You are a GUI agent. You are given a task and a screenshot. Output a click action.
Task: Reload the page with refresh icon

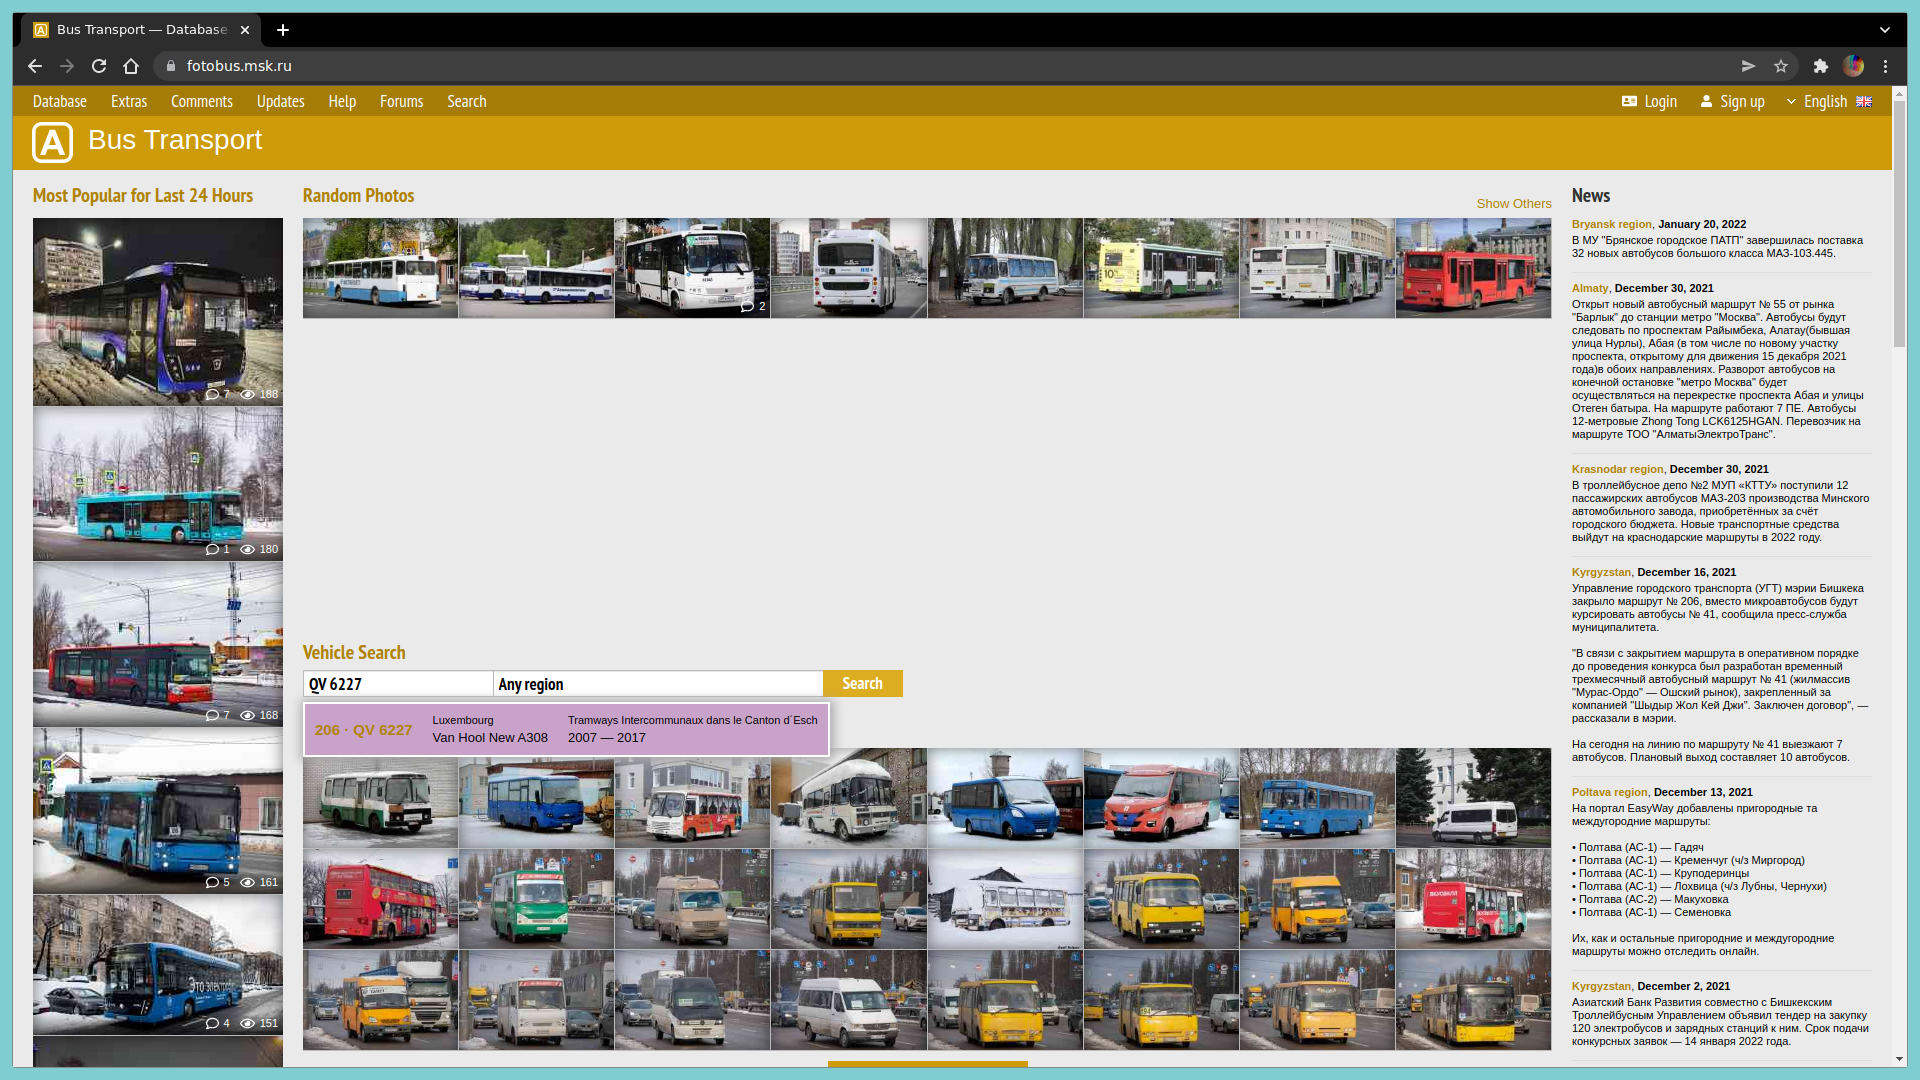pos(99,66)
